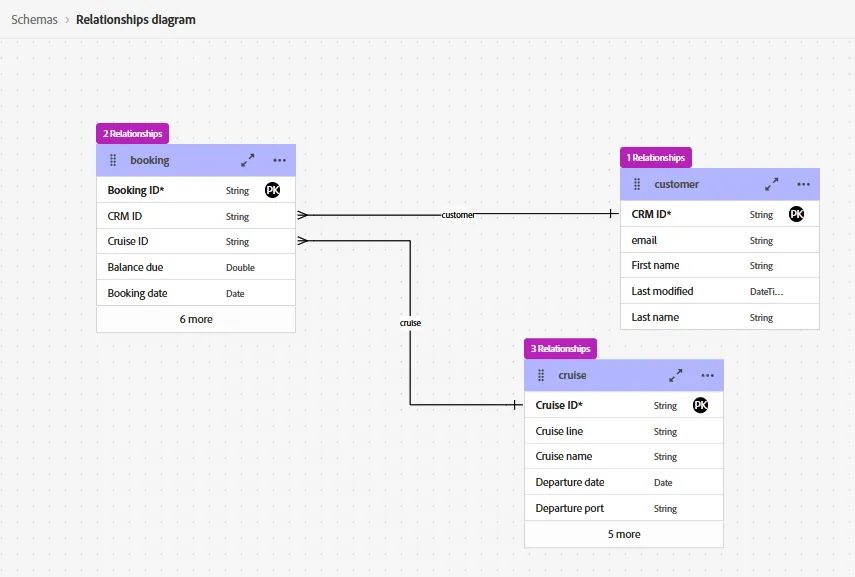Screen dimensions: 855x577
Task: Click the 1 Relationships badge on customer
Action: click(x=655, y=158)
